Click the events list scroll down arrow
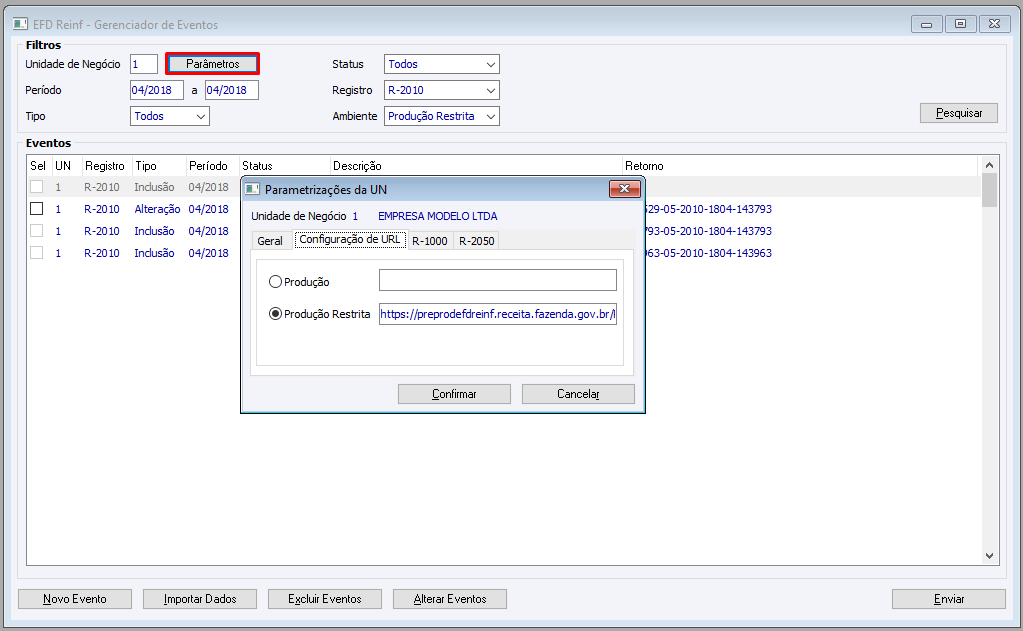 pyautogui.click(x=990, y=556)
